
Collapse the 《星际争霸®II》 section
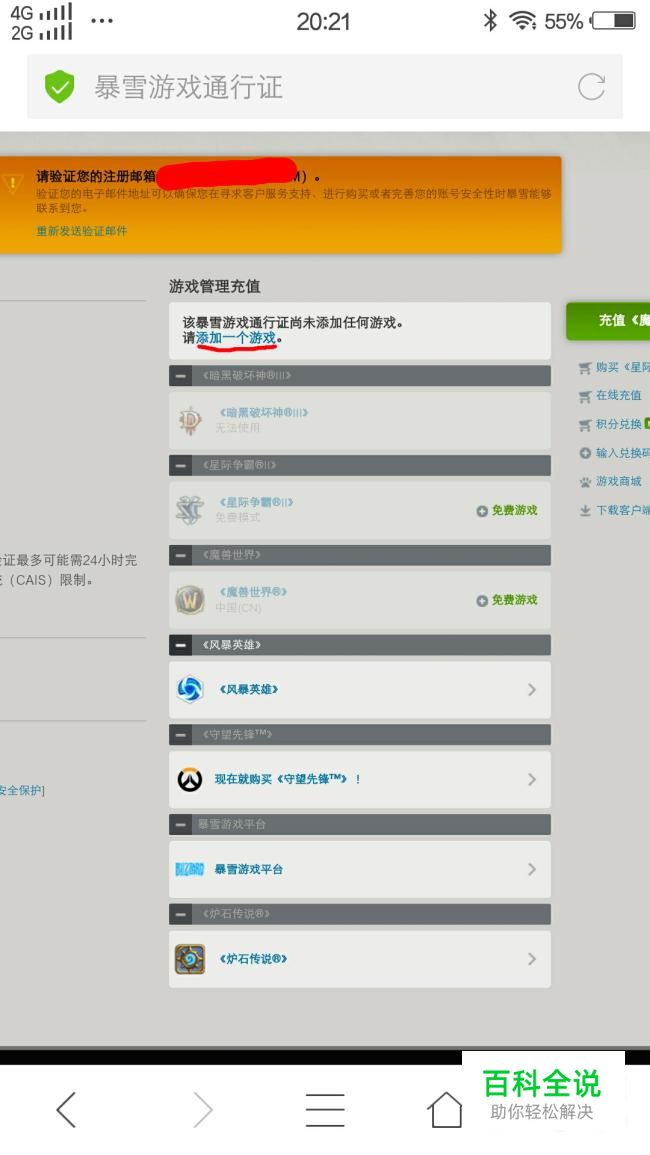pyautogui.click(x=181, y=466)
